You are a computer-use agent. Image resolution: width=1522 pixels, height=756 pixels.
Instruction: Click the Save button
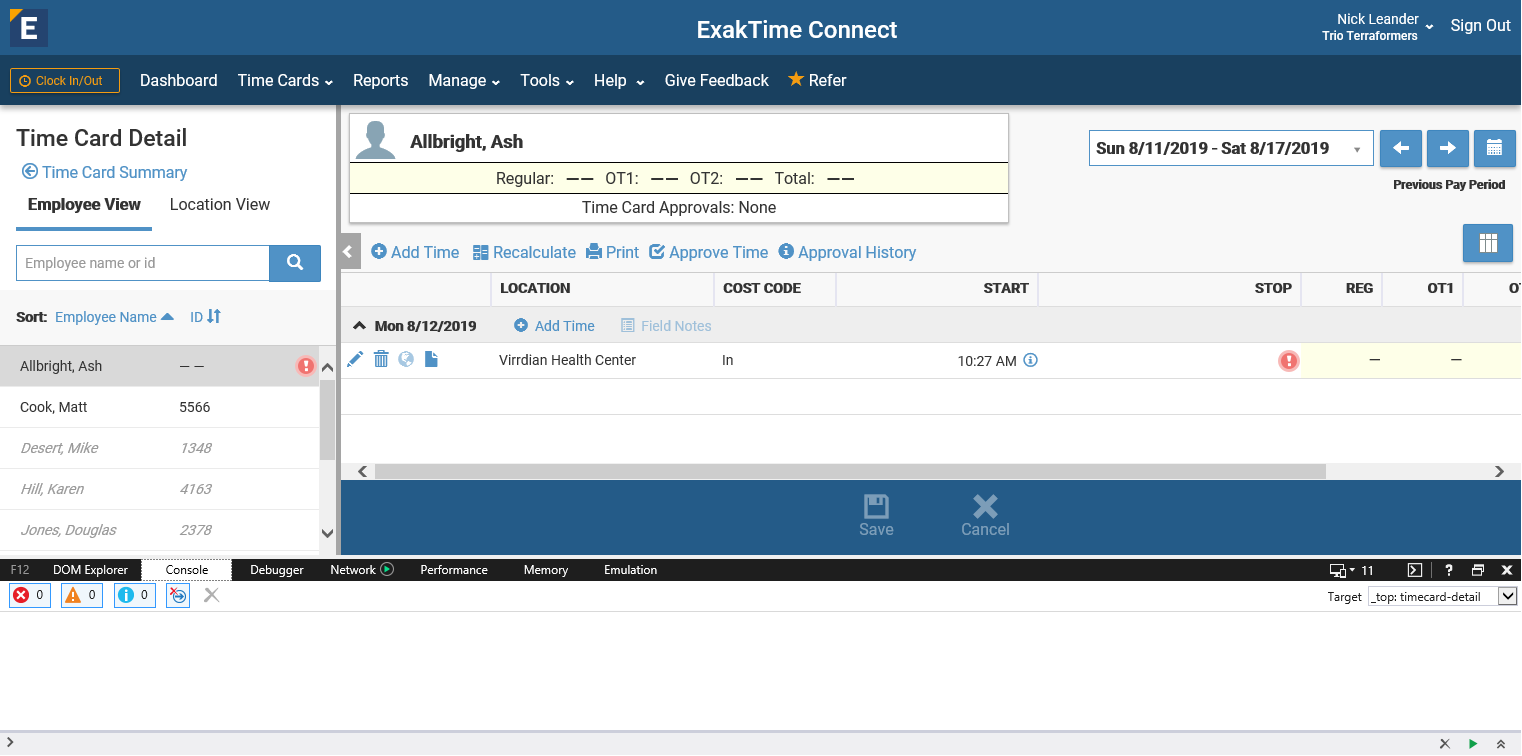point(876,516)
